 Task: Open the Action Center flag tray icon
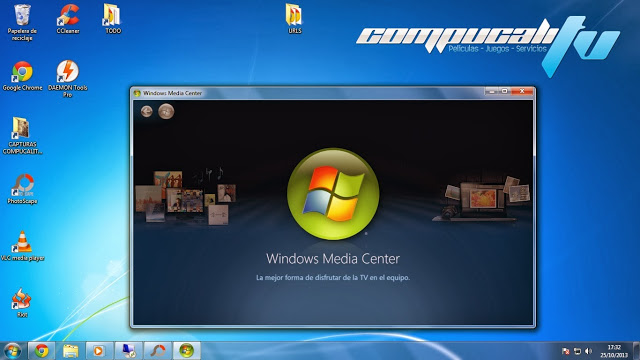(566, 351)
